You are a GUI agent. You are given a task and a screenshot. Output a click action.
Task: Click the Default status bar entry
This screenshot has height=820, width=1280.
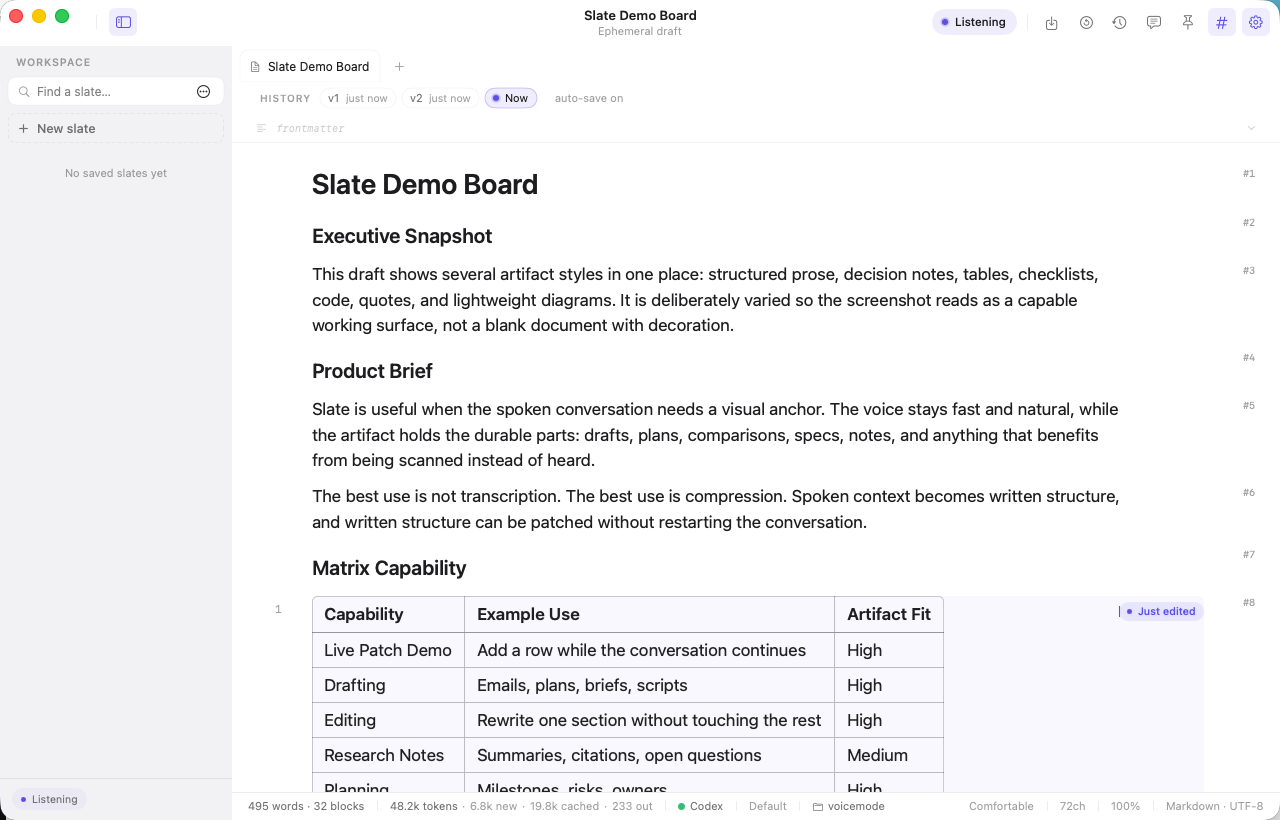(767, 806)
